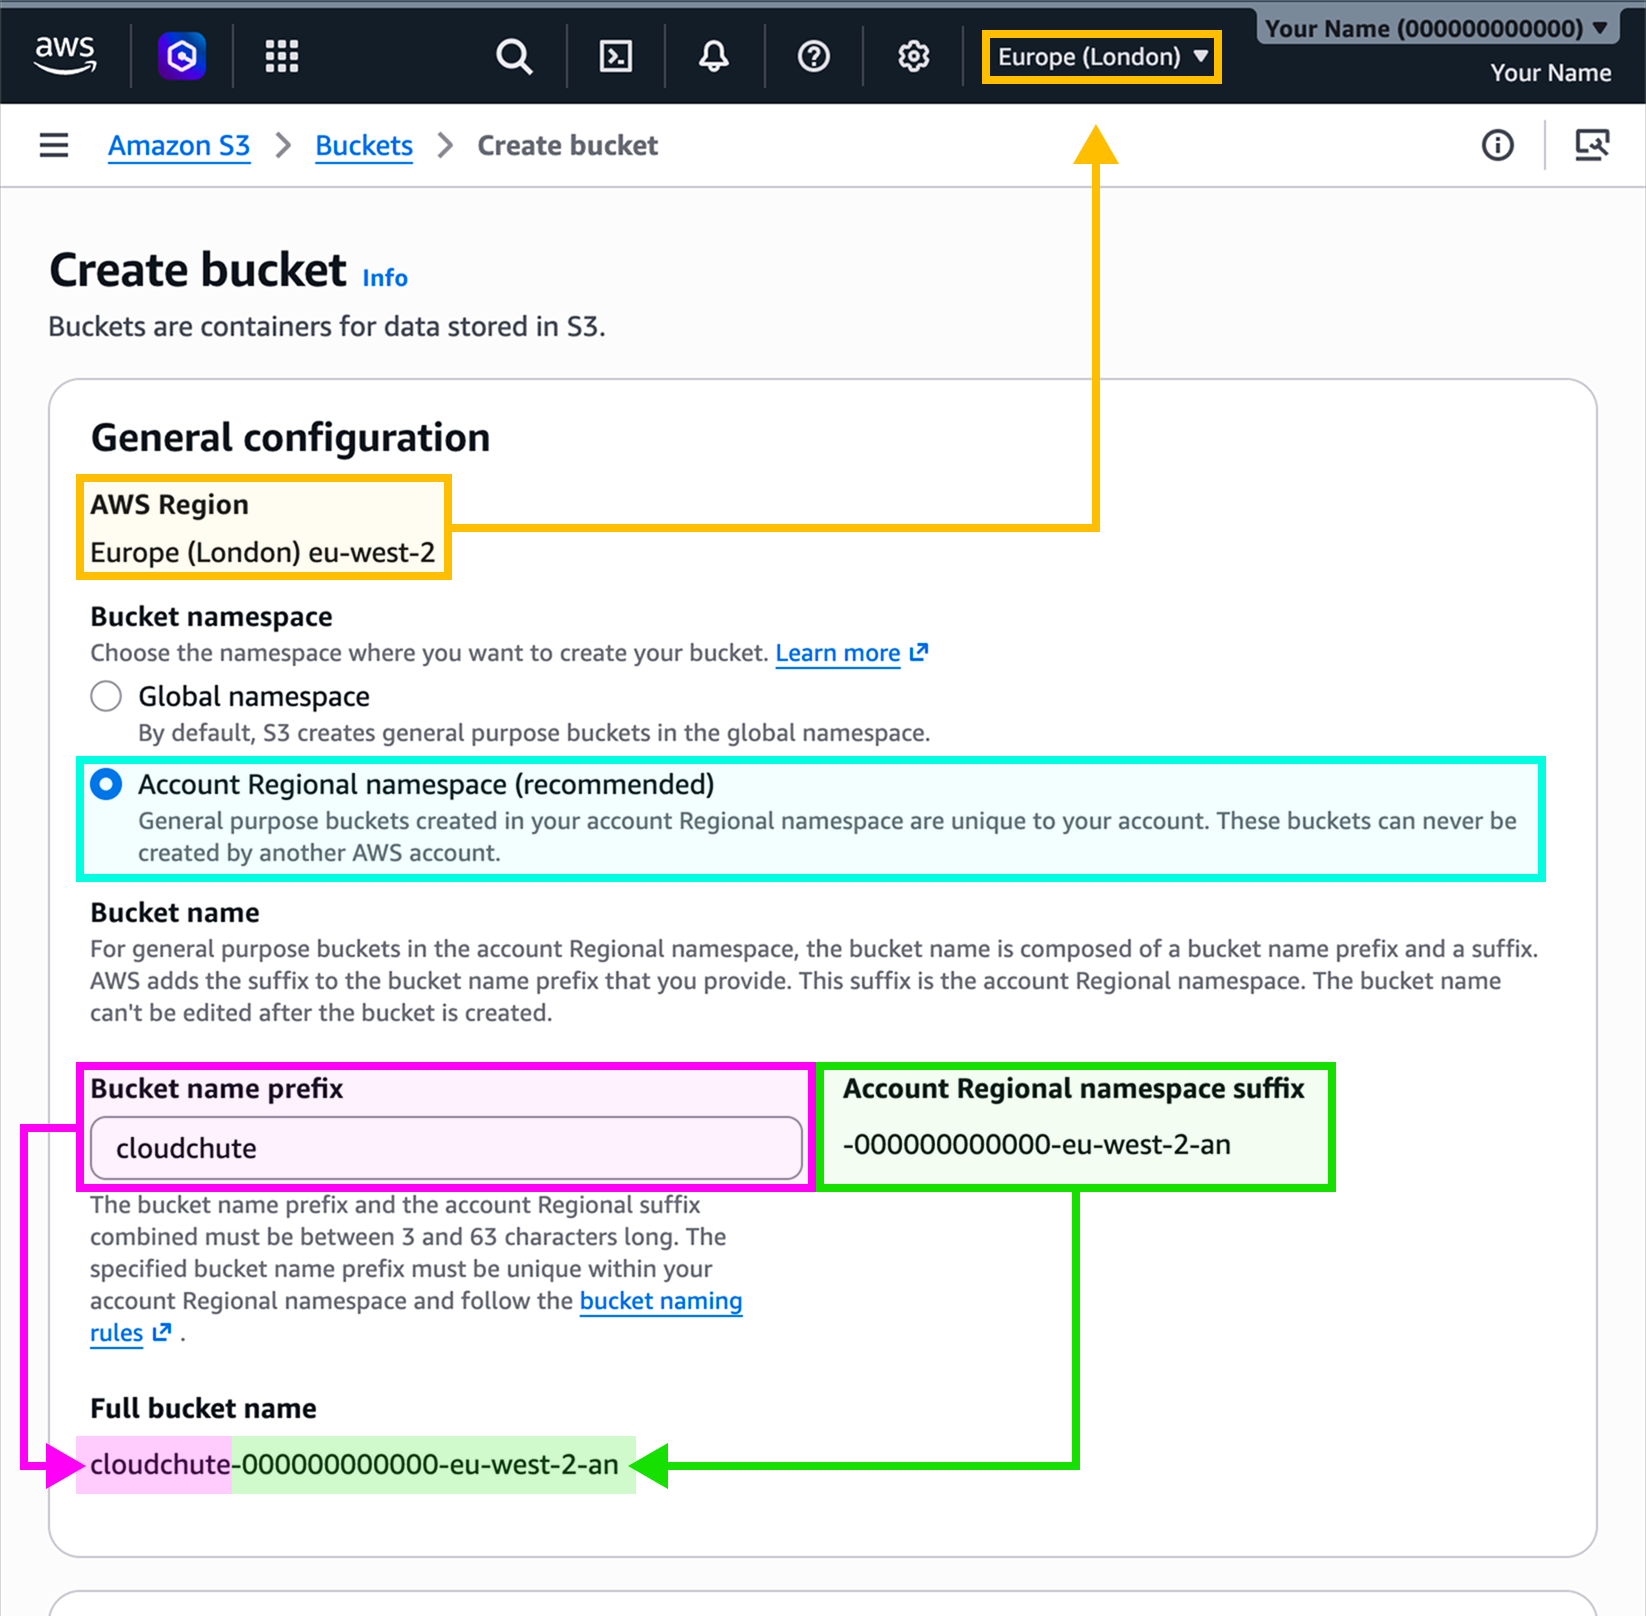Click the full bucket name text
This screenshot has width=1646, height=1616.
pos(354,1465)
